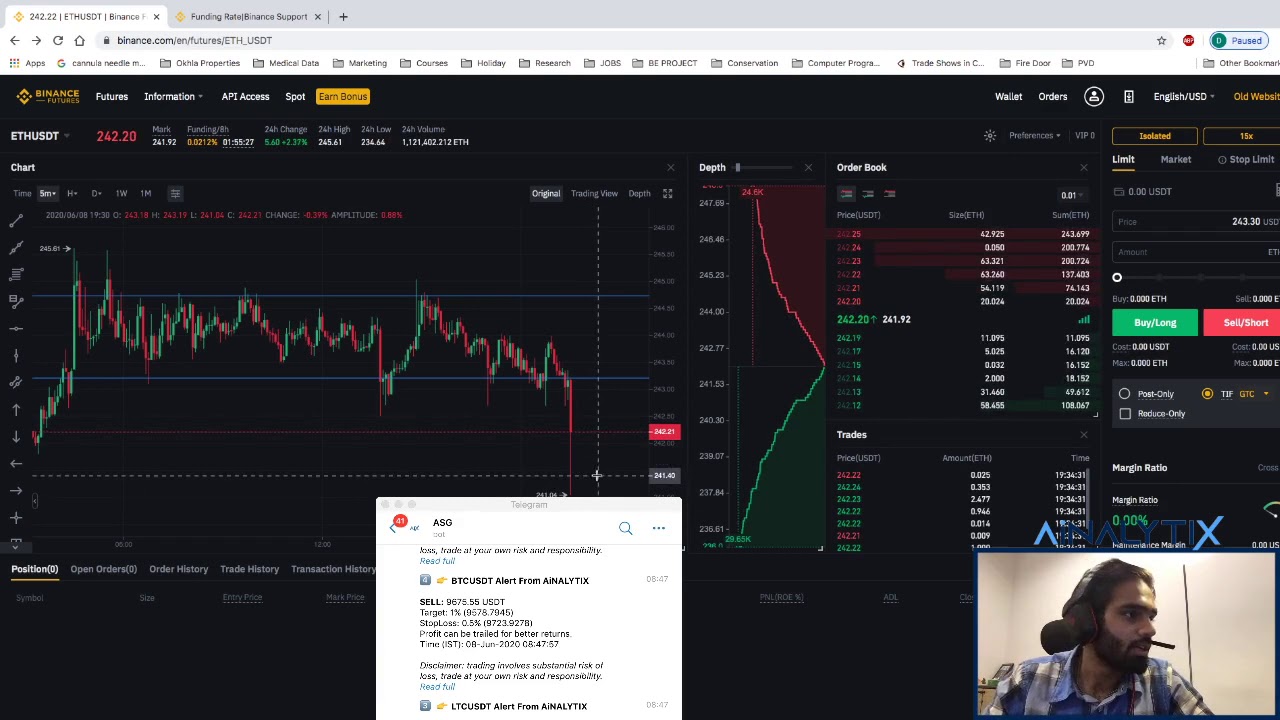Screen dimensions: 1280x720
Task: Reload the browser page
Action: 58,40
